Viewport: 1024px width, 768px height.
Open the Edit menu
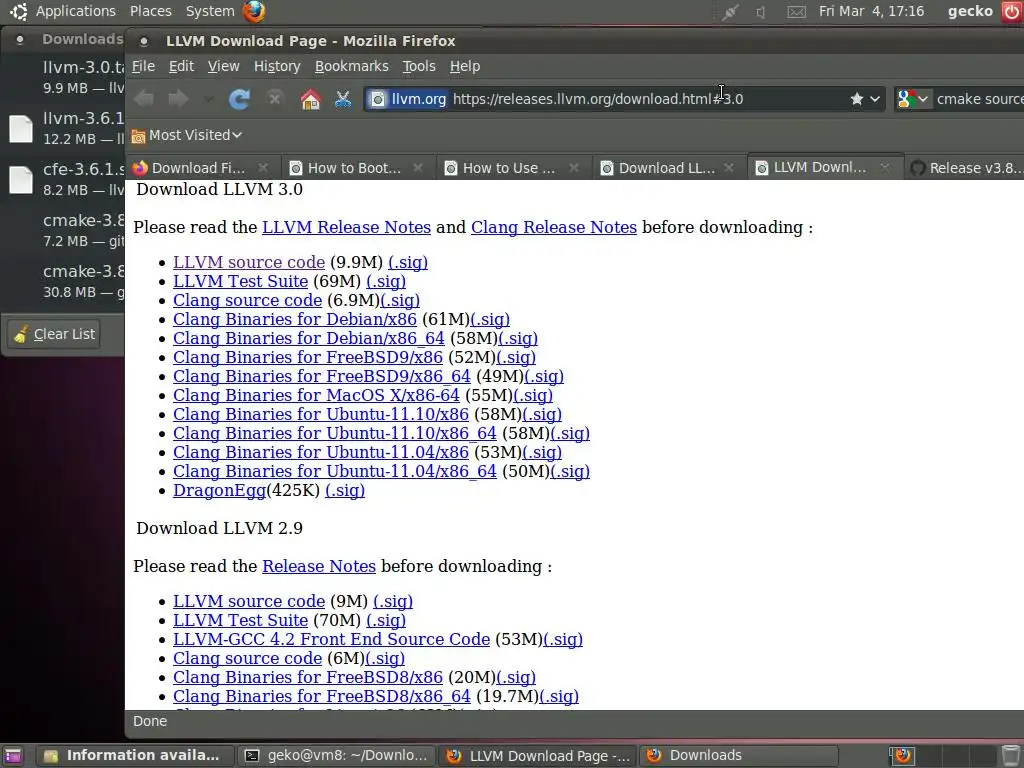181,66
